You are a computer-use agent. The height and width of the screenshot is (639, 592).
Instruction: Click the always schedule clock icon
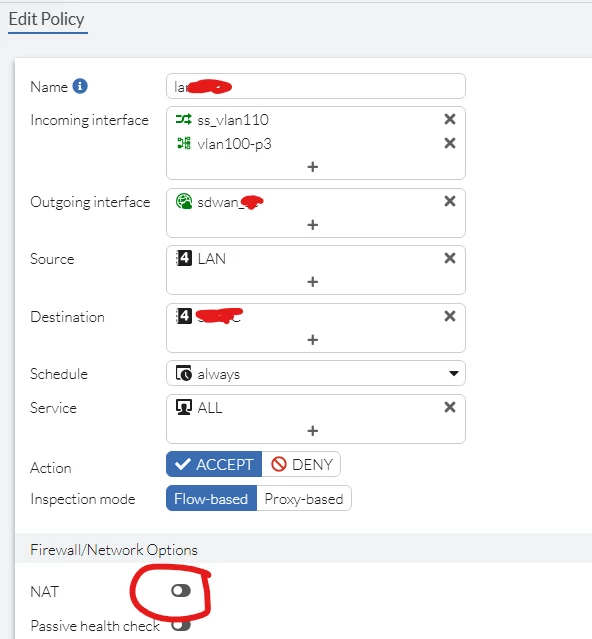184,373
